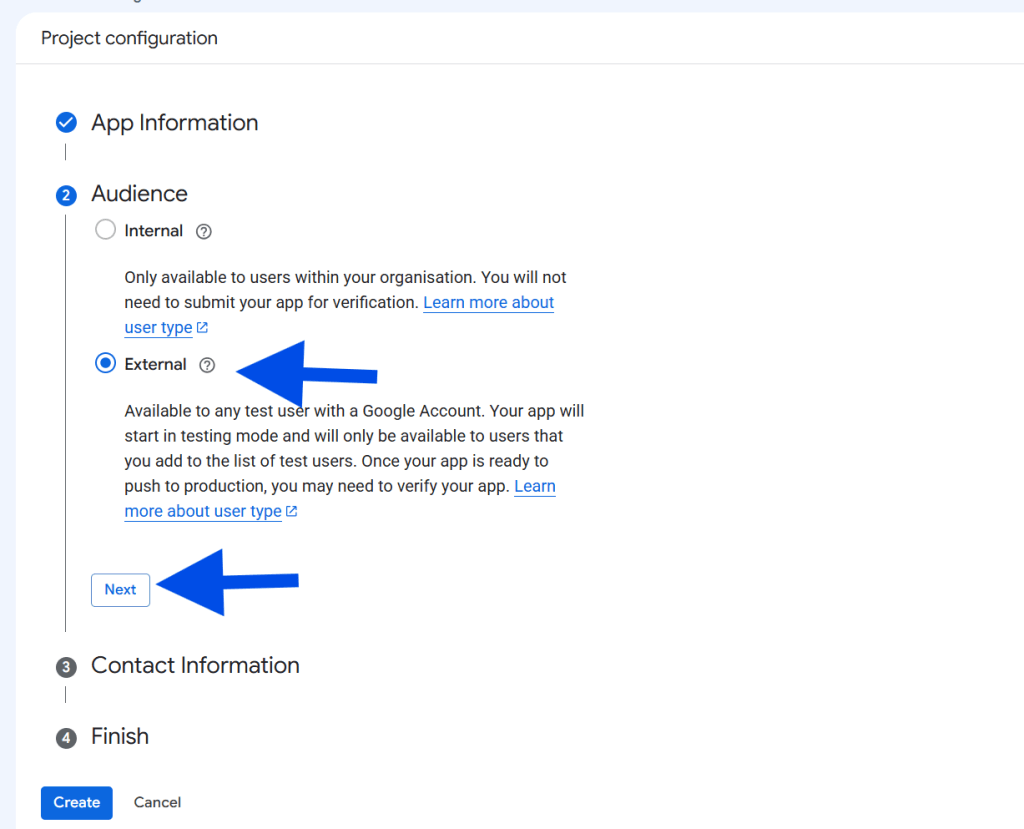Open the help icon next to External
This screenshot has height=829, width=1024.
207,365
